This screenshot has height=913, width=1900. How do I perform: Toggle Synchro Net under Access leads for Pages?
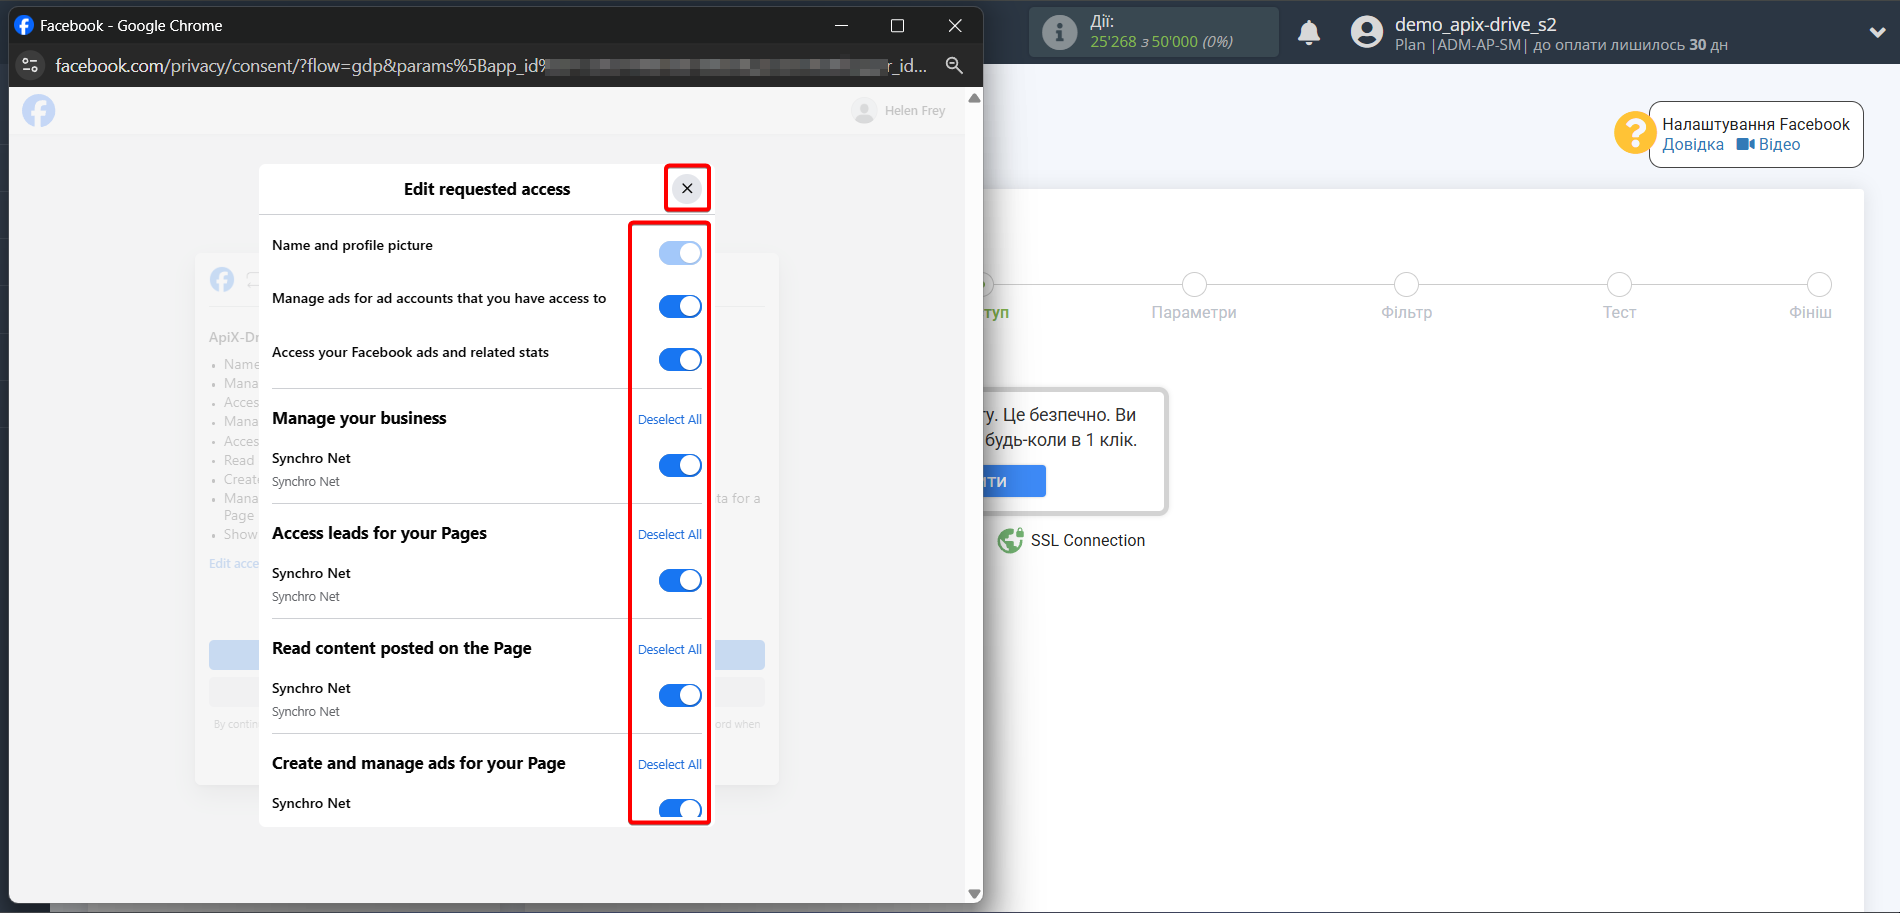(x=680, y=580)
